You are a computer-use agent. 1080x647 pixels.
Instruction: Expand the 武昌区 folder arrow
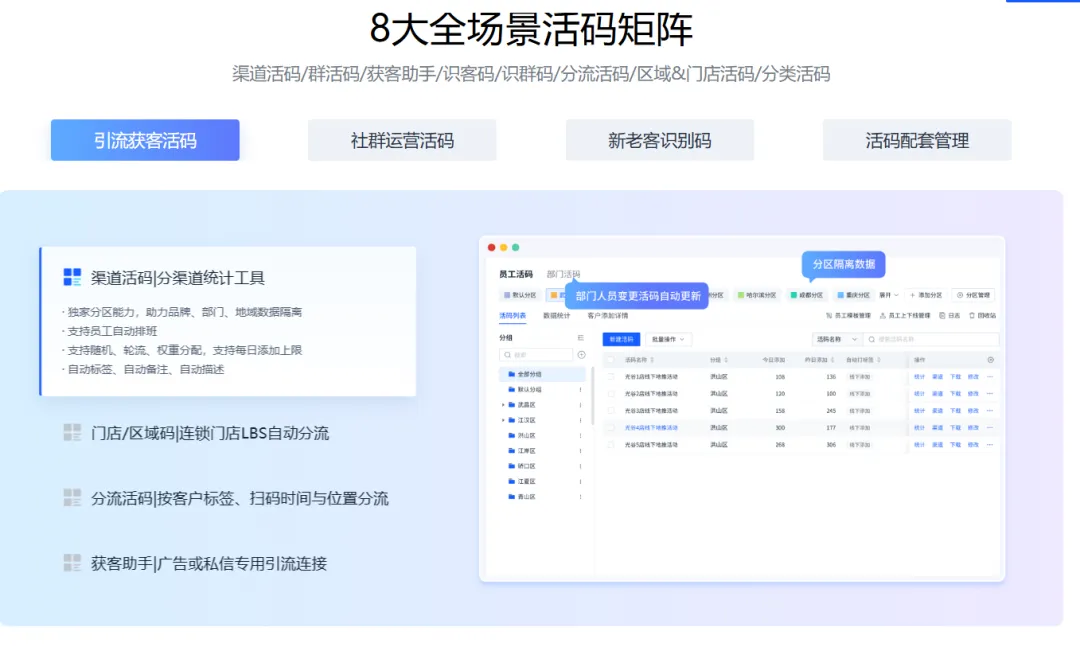[503, 405]
